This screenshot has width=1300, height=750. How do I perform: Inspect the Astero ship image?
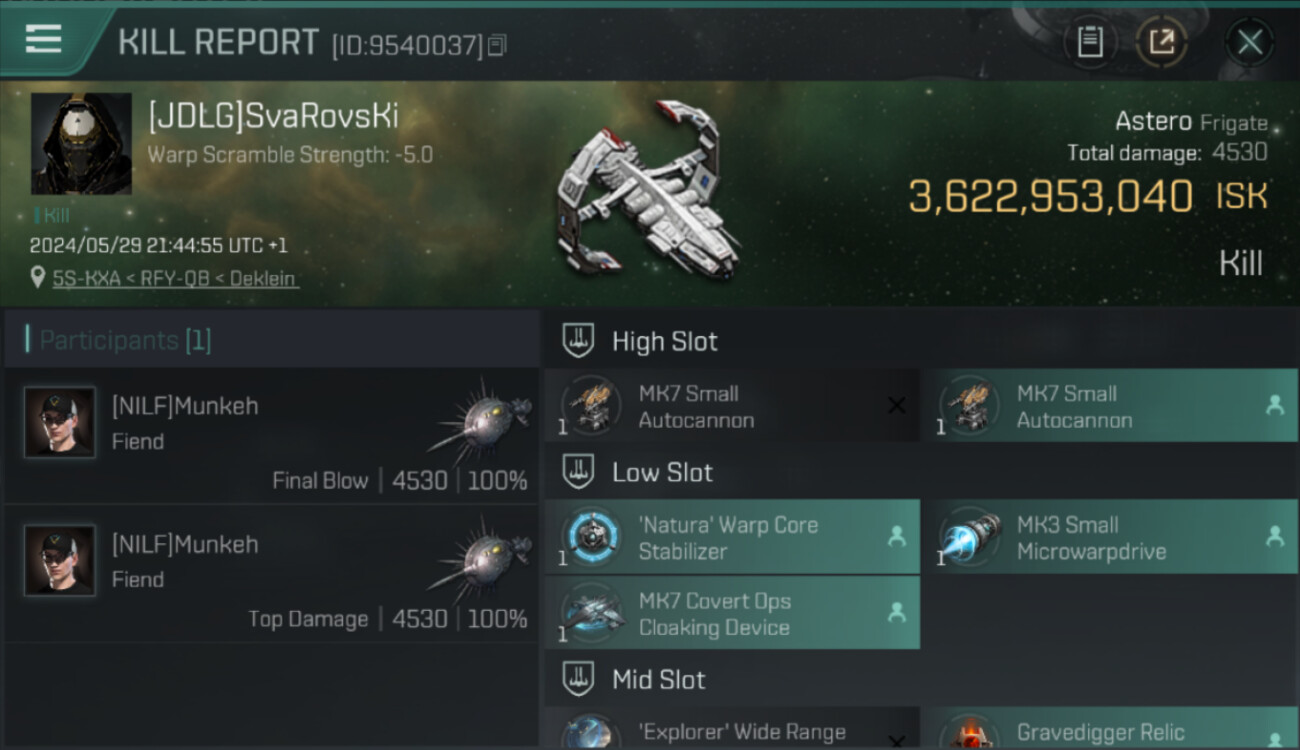648,189
